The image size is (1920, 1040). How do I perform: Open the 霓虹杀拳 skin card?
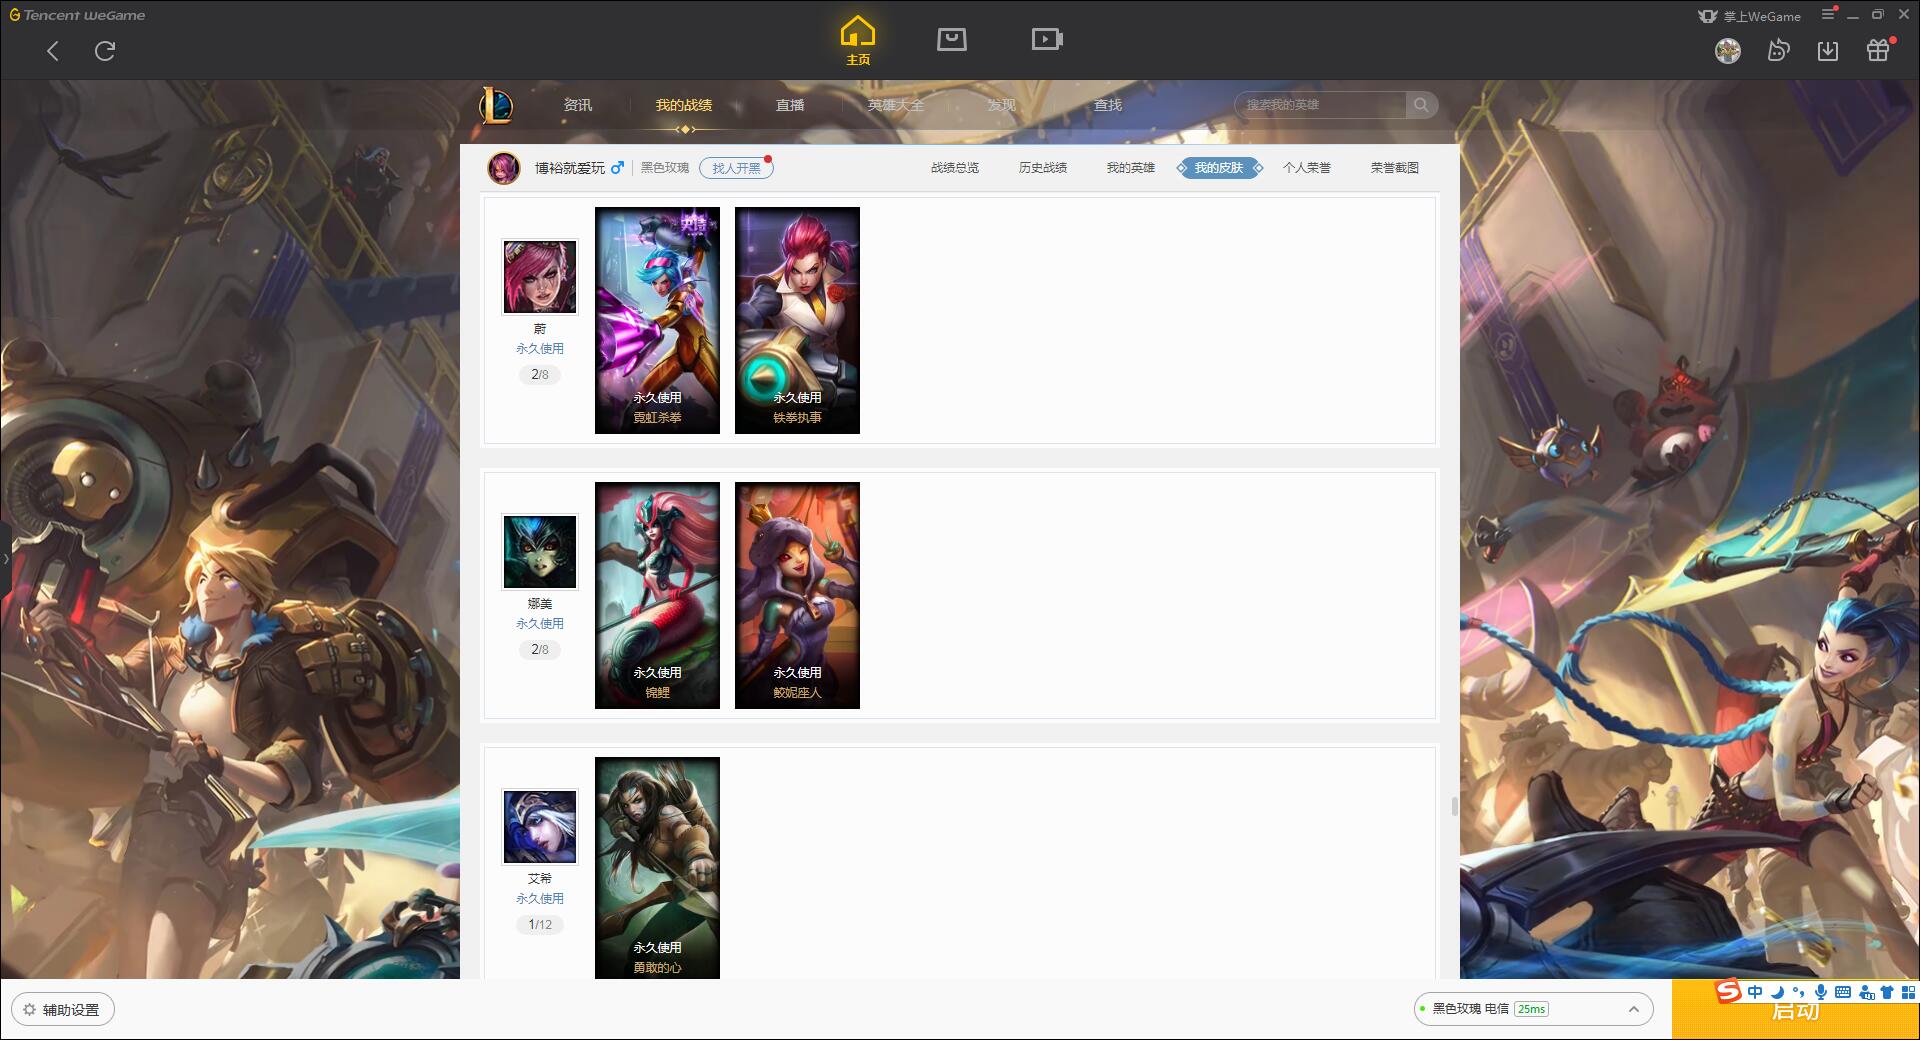[657, 320]
